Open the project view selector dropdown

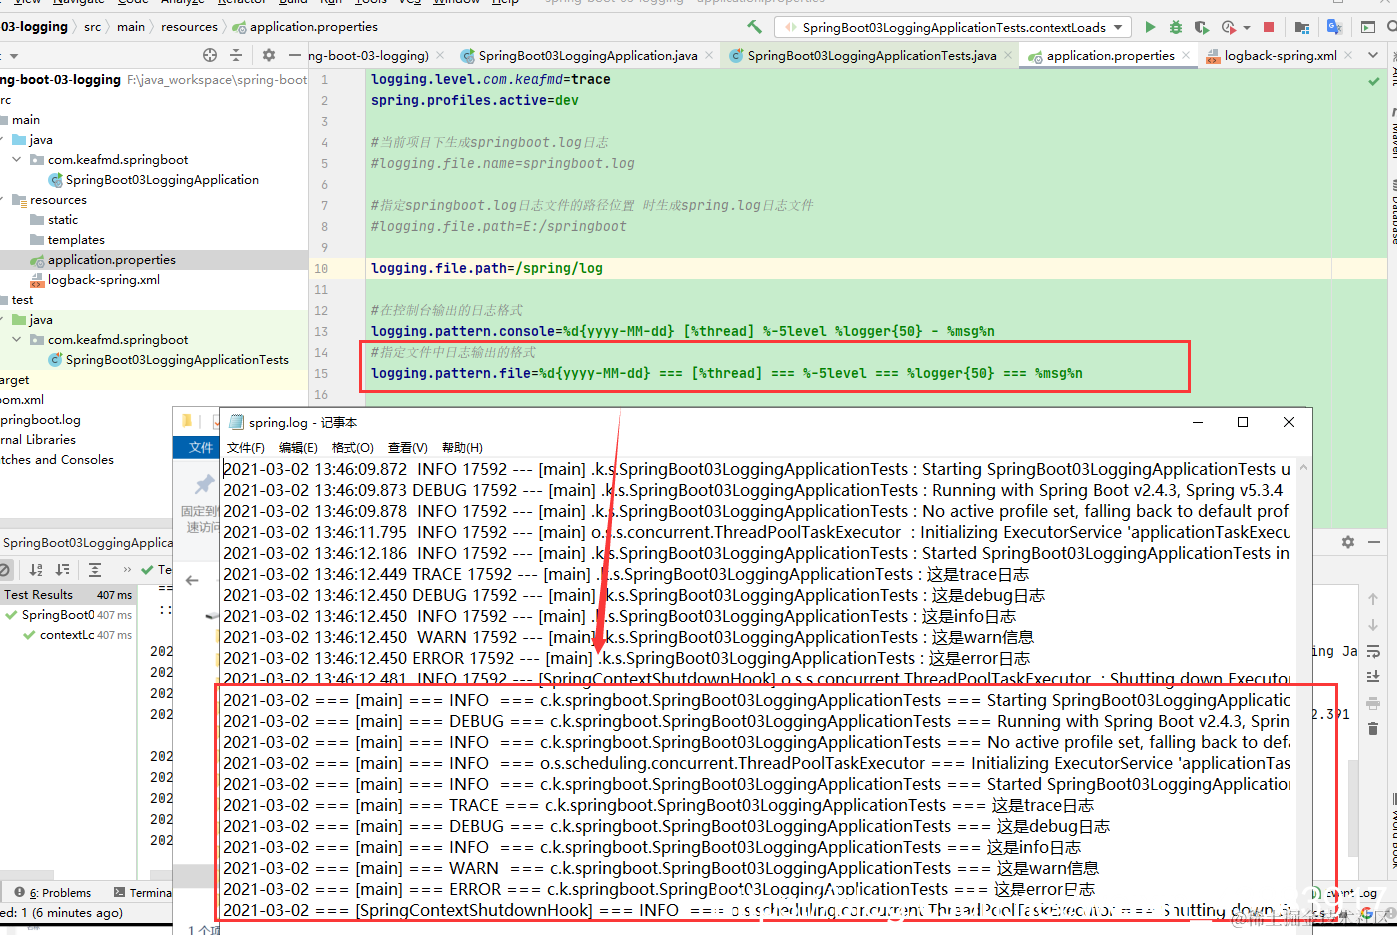pyautogui.click(x=14, y=55)
